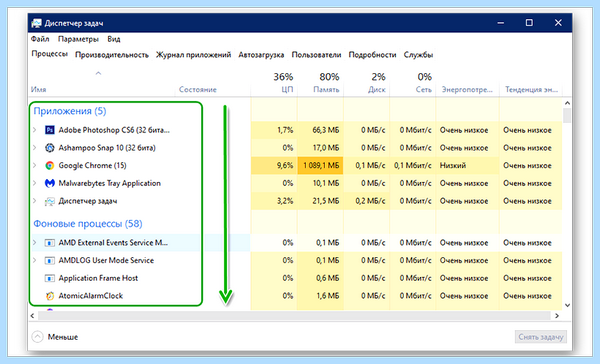Click the Malwarebytes Tray Application icon
Image resolution: width=600 pixels, height=364 pixels.
tap(50, 183)
